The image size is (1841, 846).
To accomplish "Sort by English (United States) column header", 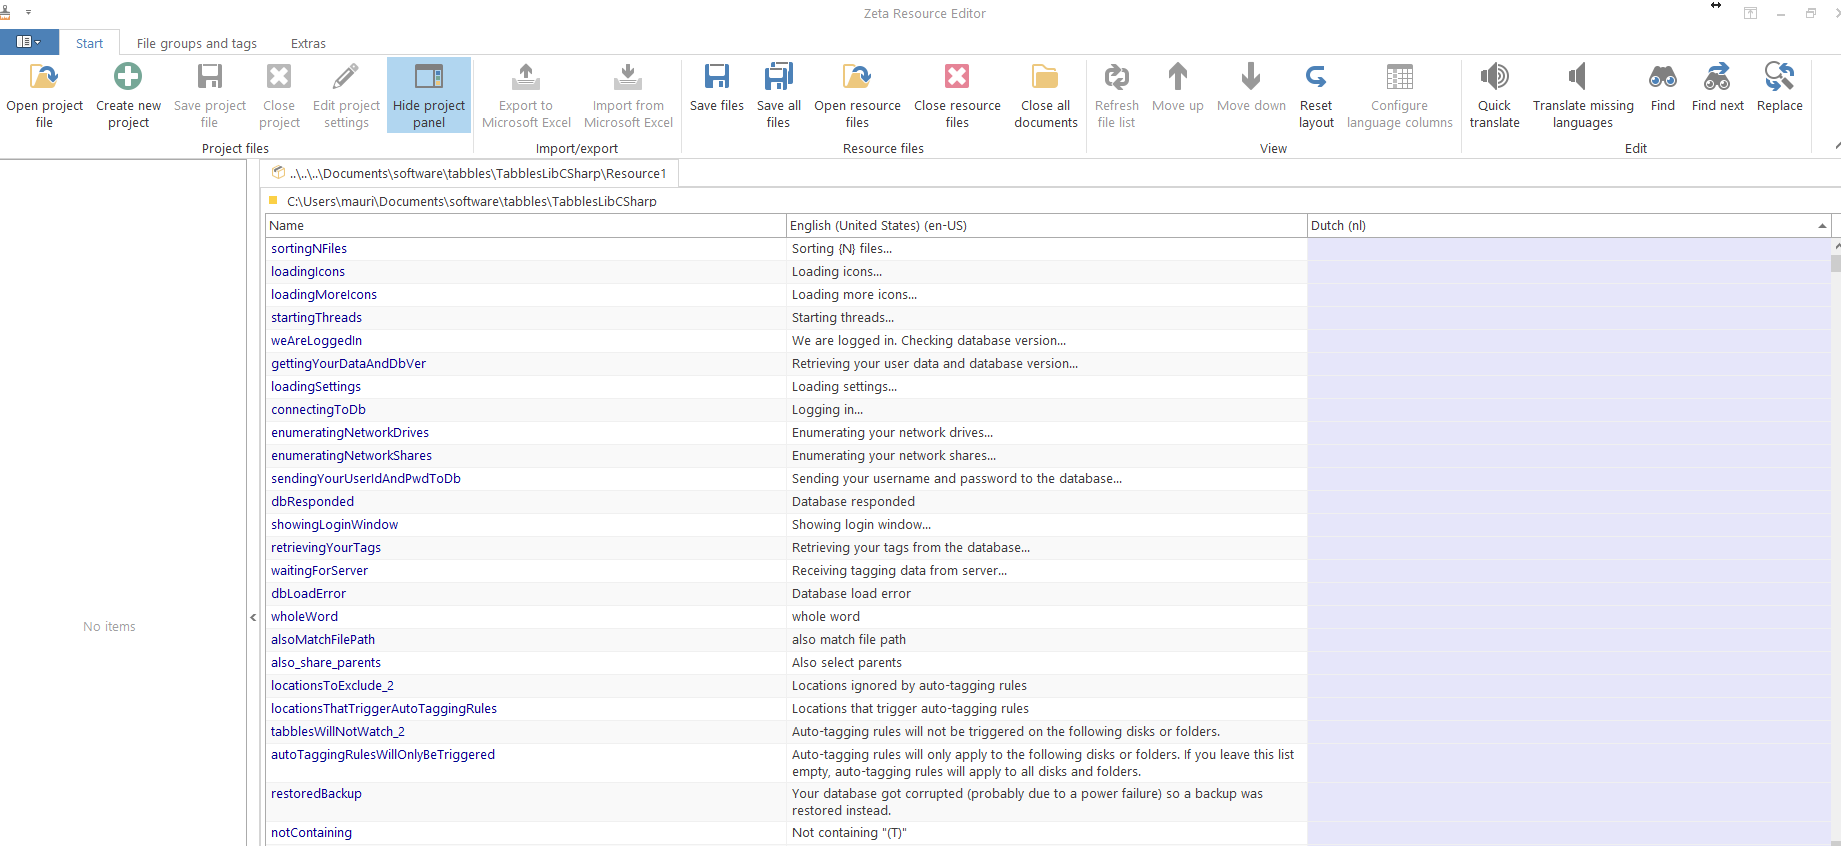I will 1046,225.
